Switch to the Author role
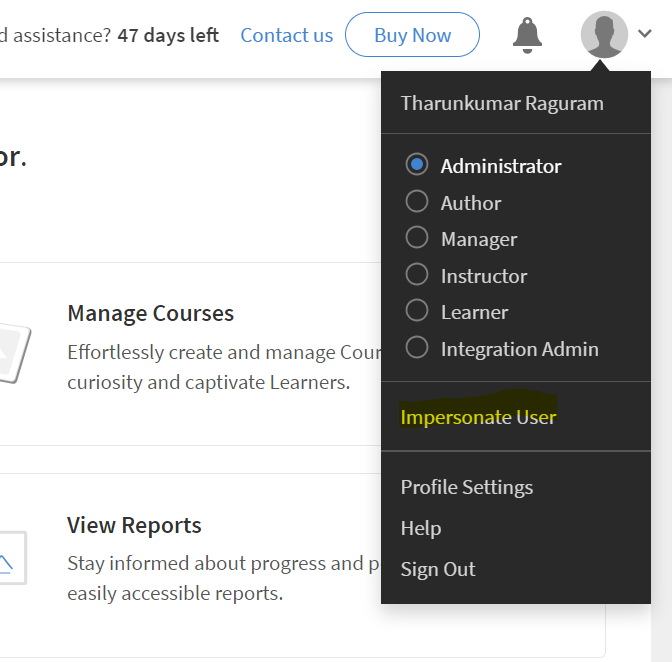The width and height of the screenshot is (672, 662). 417,202
